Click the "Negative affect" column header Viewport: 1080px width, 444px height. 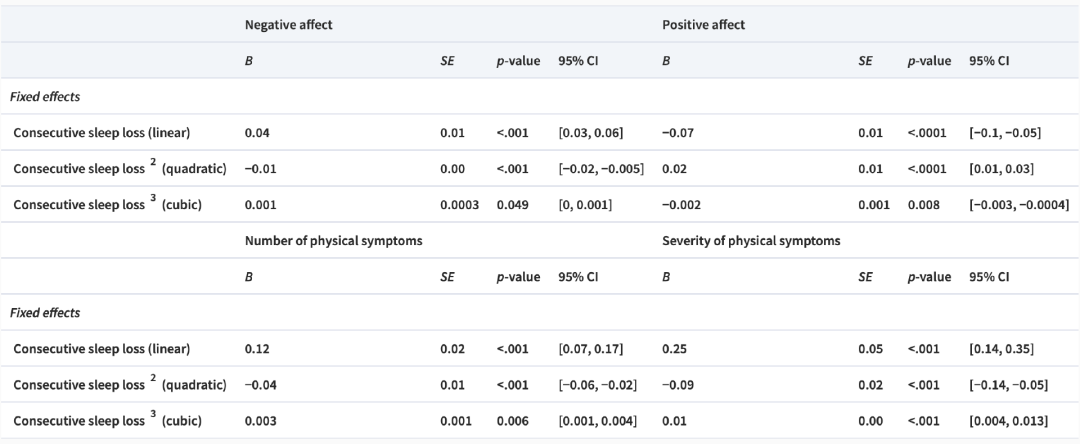[x=289, y=24]
